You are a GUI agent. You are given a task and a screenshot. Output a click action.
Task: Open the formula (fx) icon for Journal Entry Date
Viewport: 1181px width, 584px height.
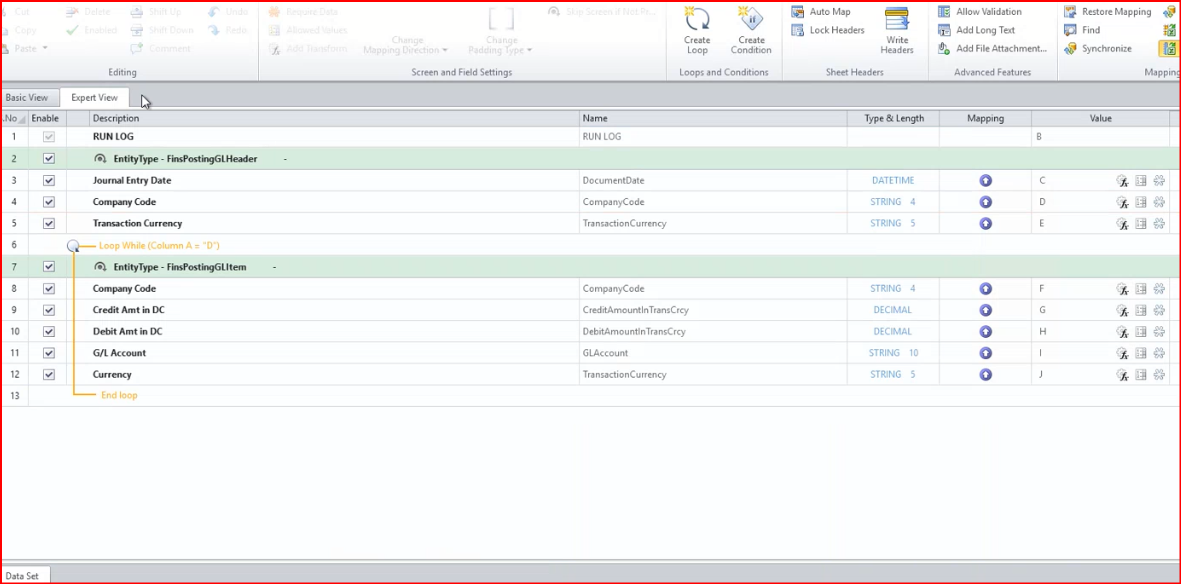(1121, 181)
